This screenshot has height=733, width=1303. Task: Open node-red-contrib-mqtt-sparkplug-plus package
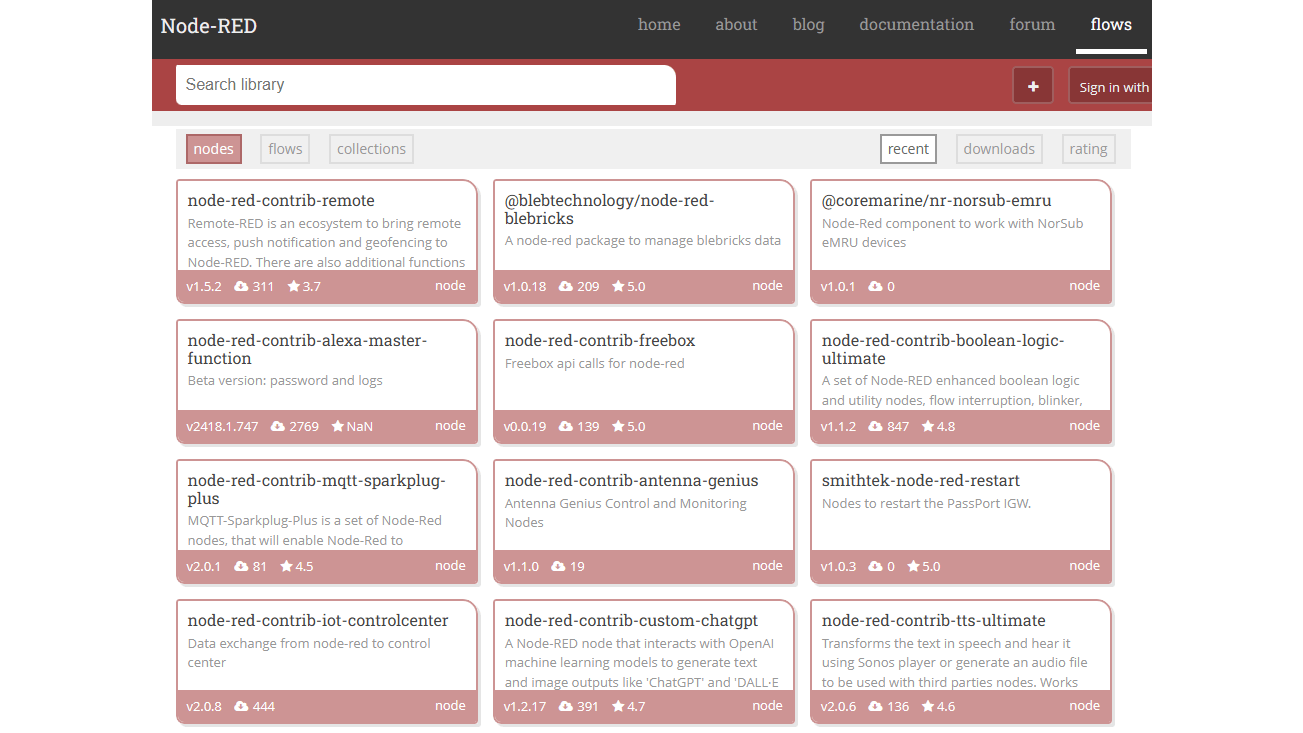coord(317,490)
